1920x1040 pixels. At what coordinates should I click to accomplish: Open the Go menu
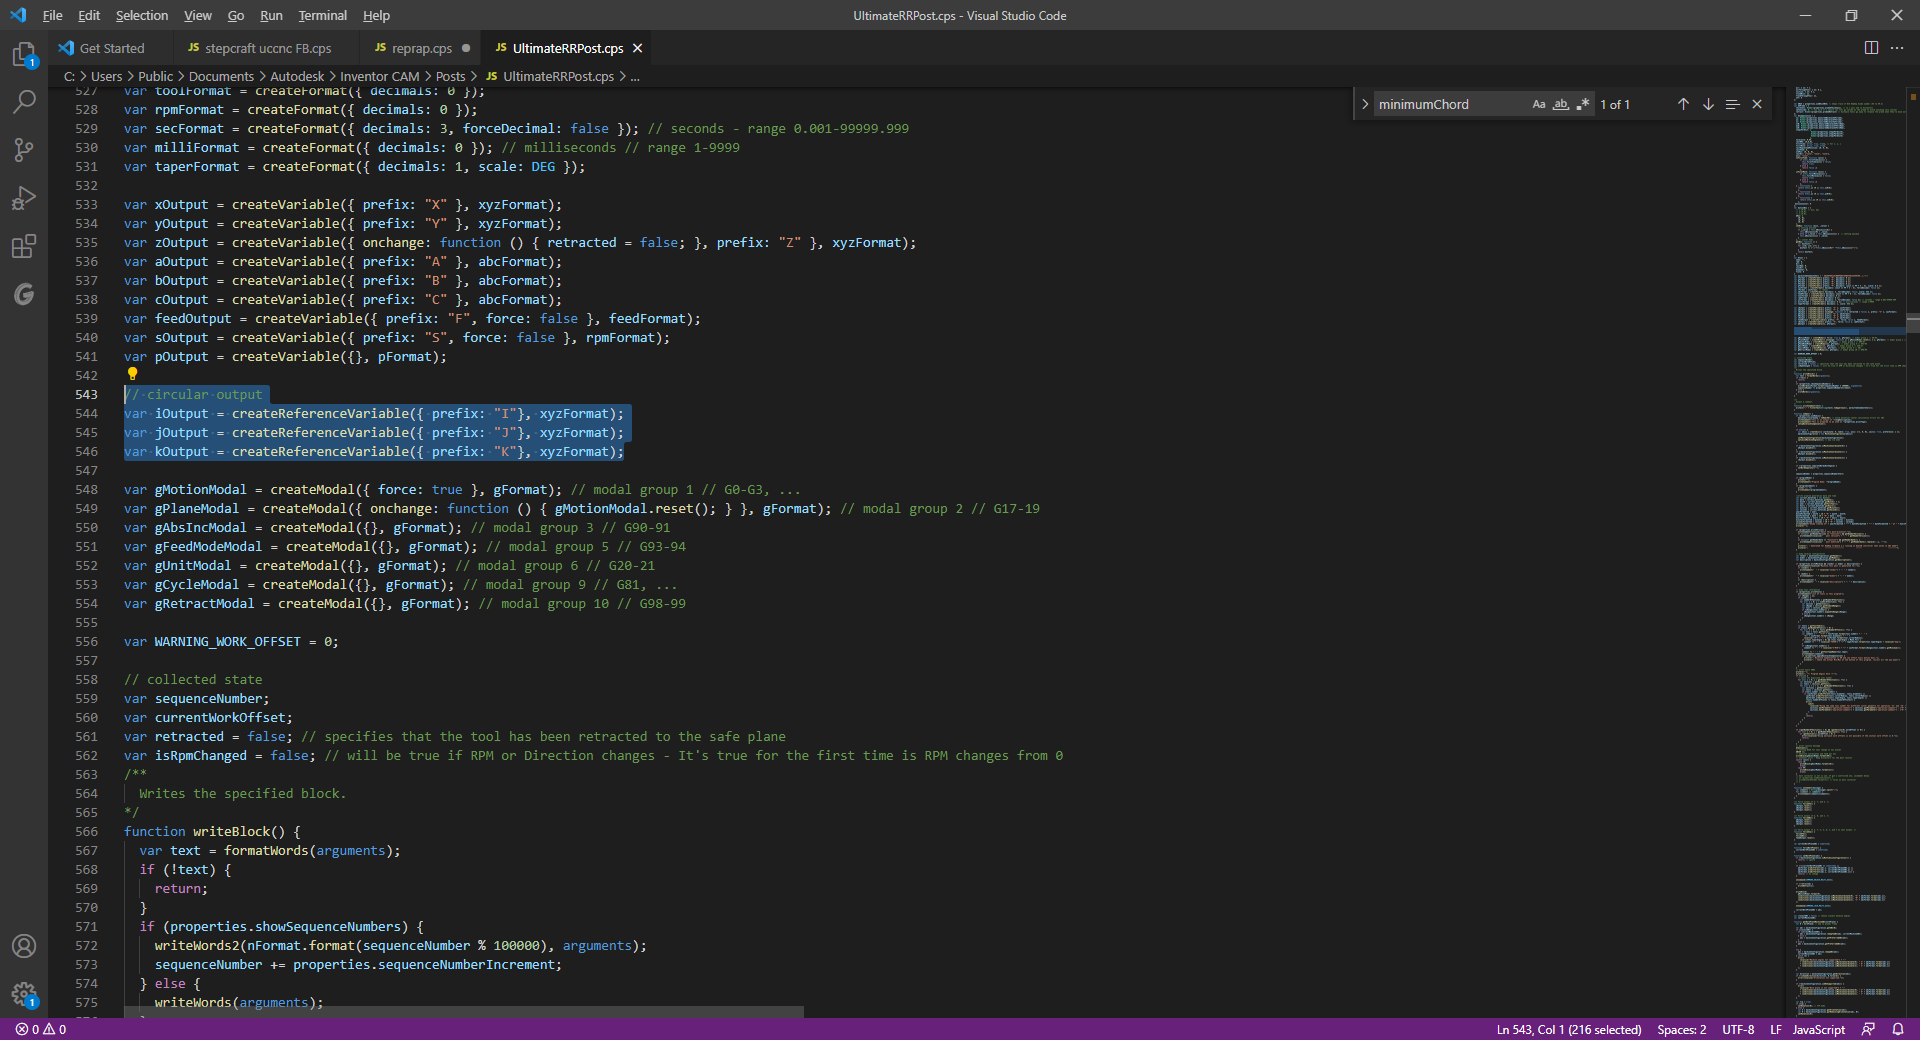tap(236, 15)
